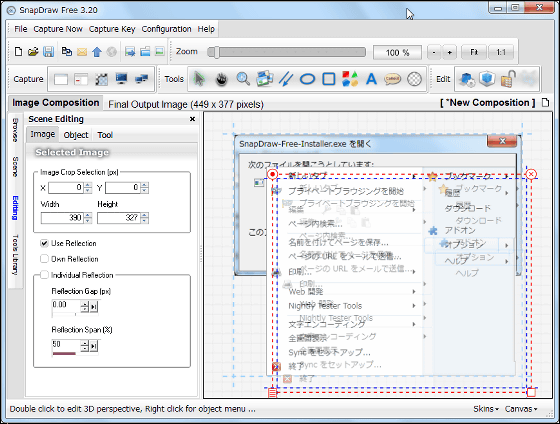Select the insert image tool
This screenshot has width=560, height=424.
coord(265,79)
